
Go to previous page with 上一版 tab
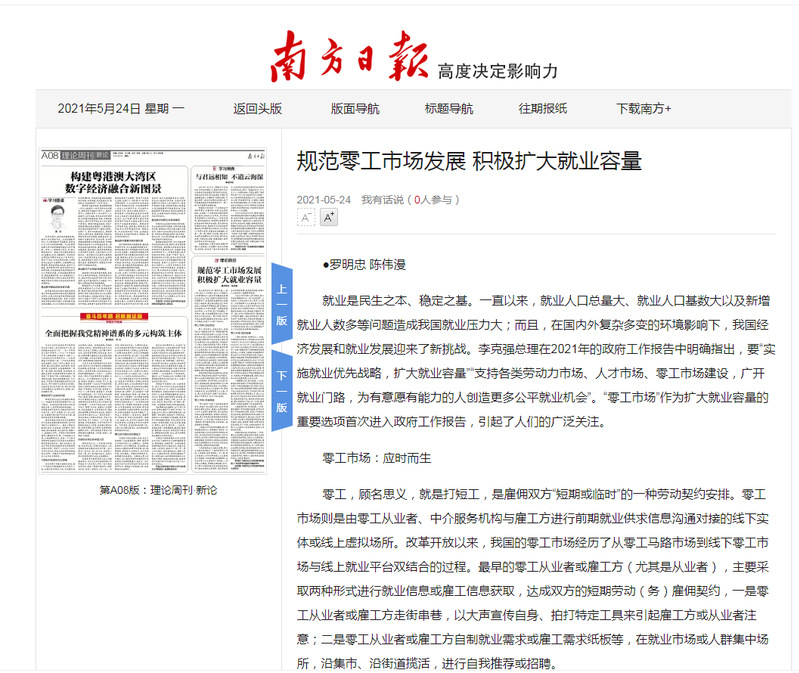(x=282, y=305)
